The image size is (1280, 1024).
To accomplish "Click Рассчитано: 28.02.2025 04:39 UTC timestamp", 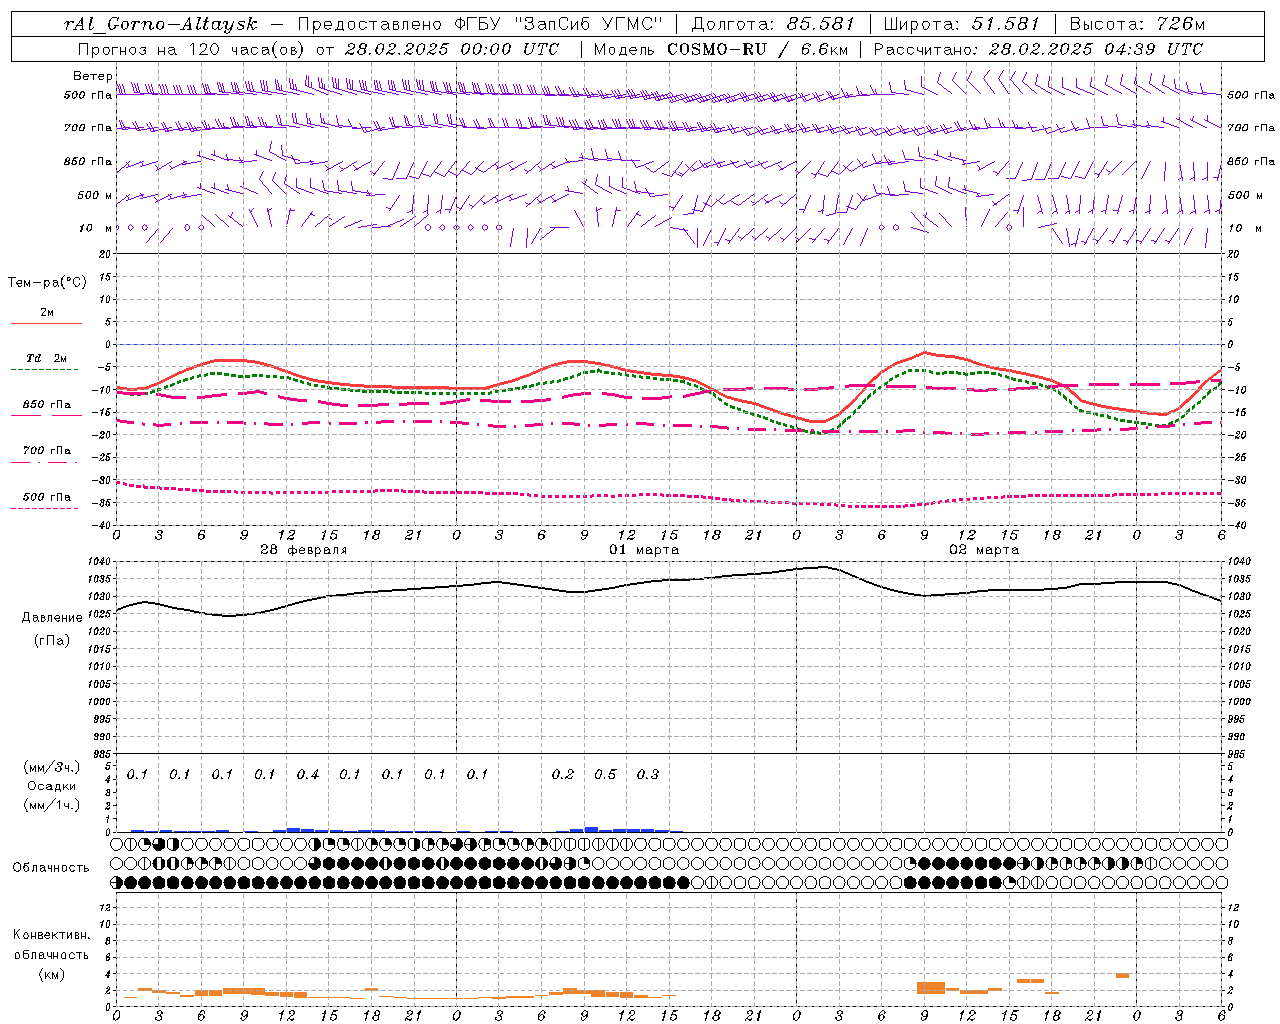I will [x=1038, y=49].
